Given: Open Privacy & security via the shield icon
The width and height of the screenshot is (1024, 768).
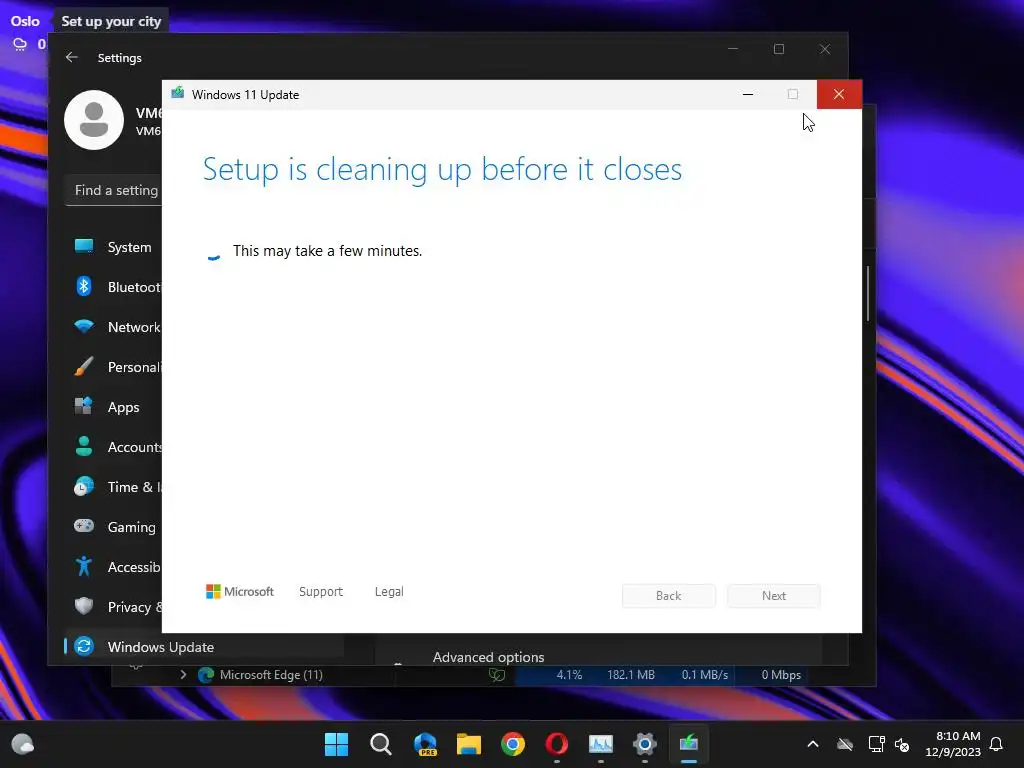Looking at the screenshot, I should click(x=84, y=606).
